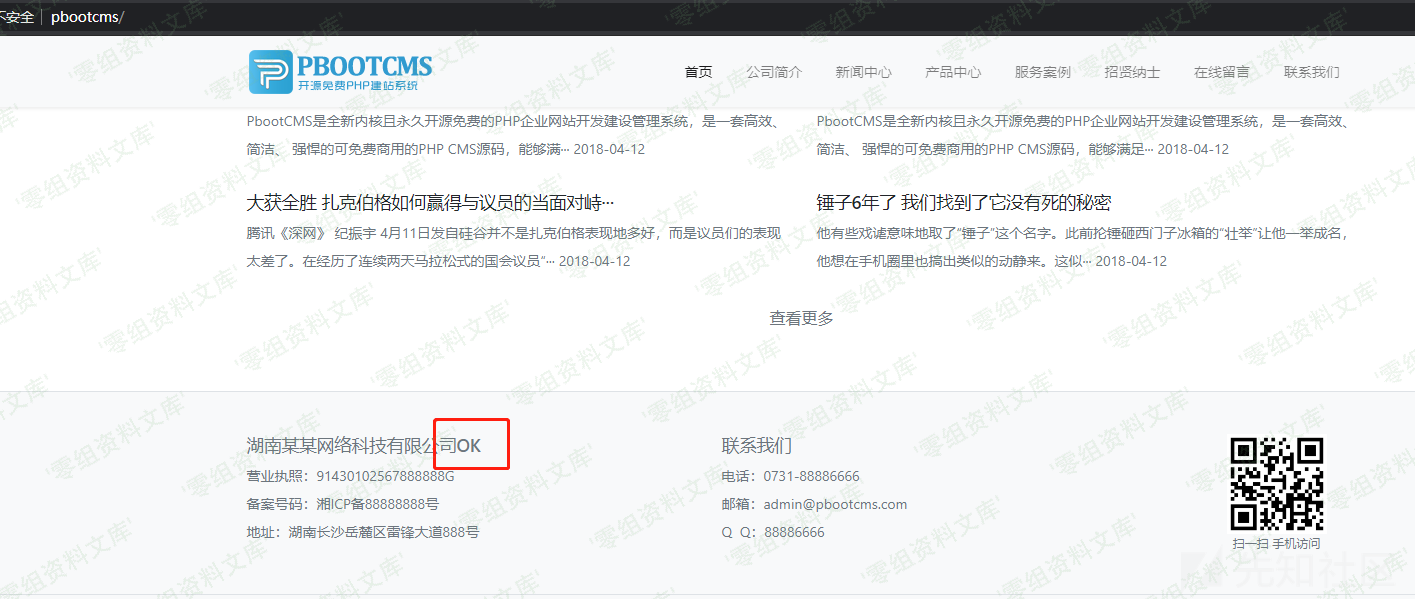The height and width of the screenshot is (599, 1415).
Task: Open the 服务案例 navigation tab
Action: 1041,71
